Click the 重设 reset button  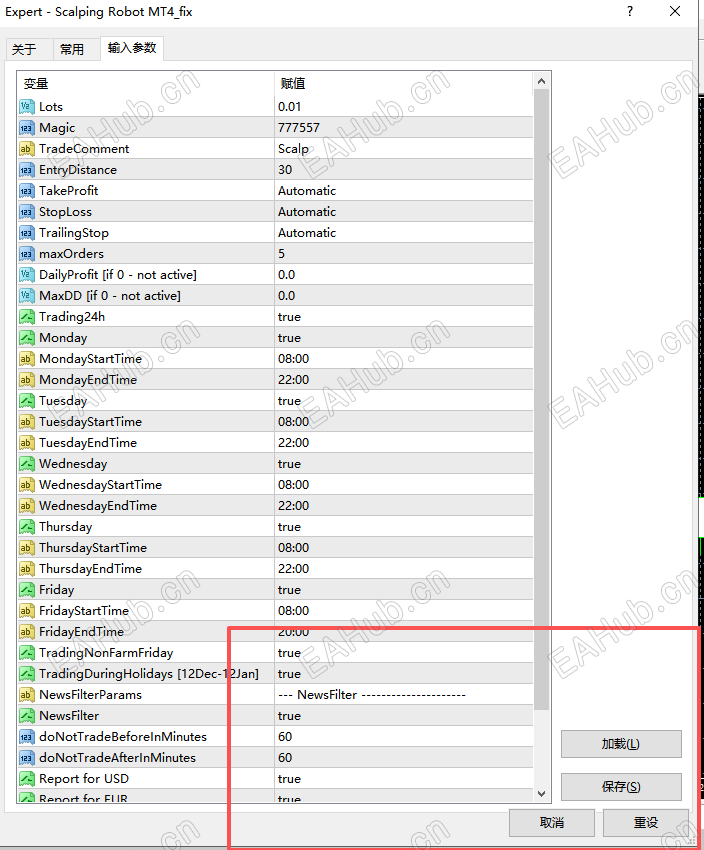pyautogui.click(x=646, y=823)
